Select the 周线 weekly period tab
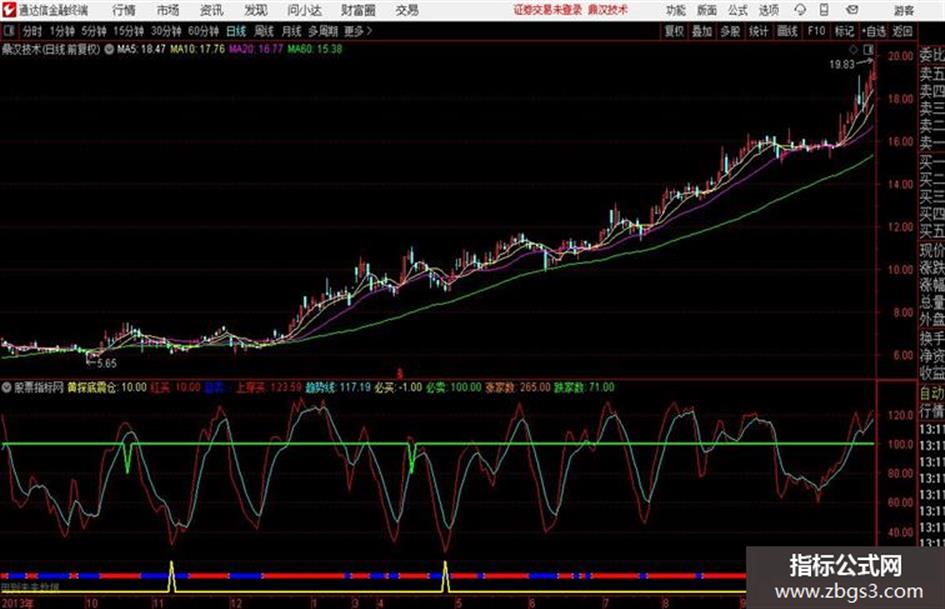 point(264,31)
